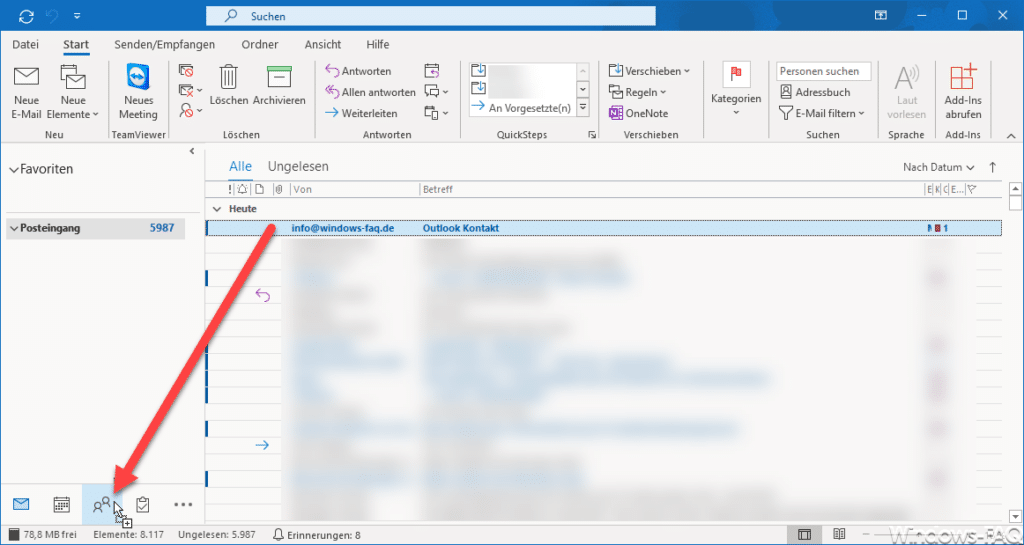Send the message to OneNote
The height and width of the screenshot is (545, 1024).
click(638, 113)
